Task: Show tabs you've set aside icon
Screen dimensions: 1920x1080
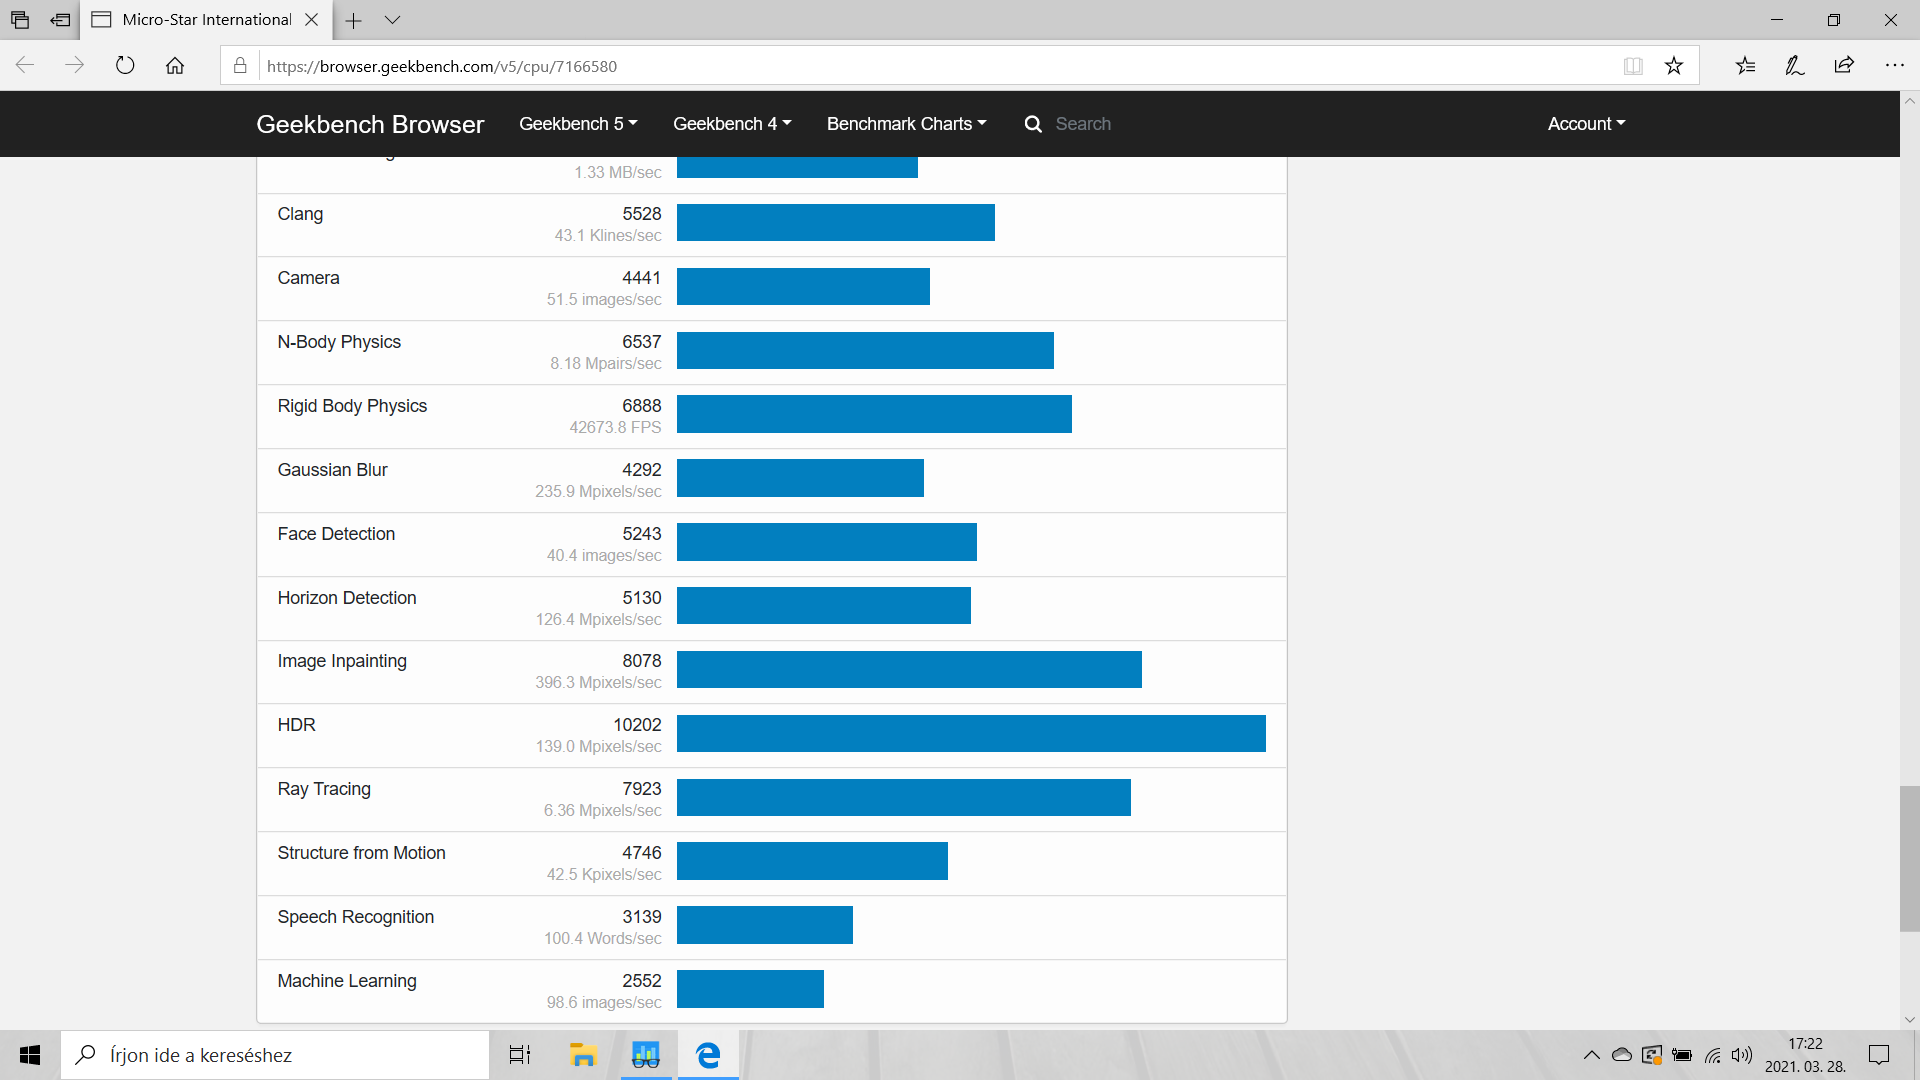Action: [20, 20]
